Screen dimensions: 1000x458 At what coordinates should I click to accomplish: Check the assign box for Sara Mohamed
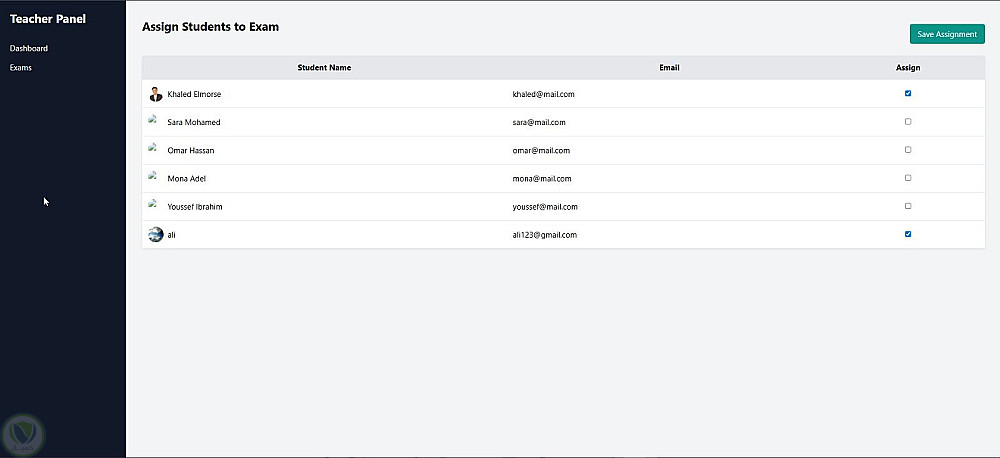[908, 121]
